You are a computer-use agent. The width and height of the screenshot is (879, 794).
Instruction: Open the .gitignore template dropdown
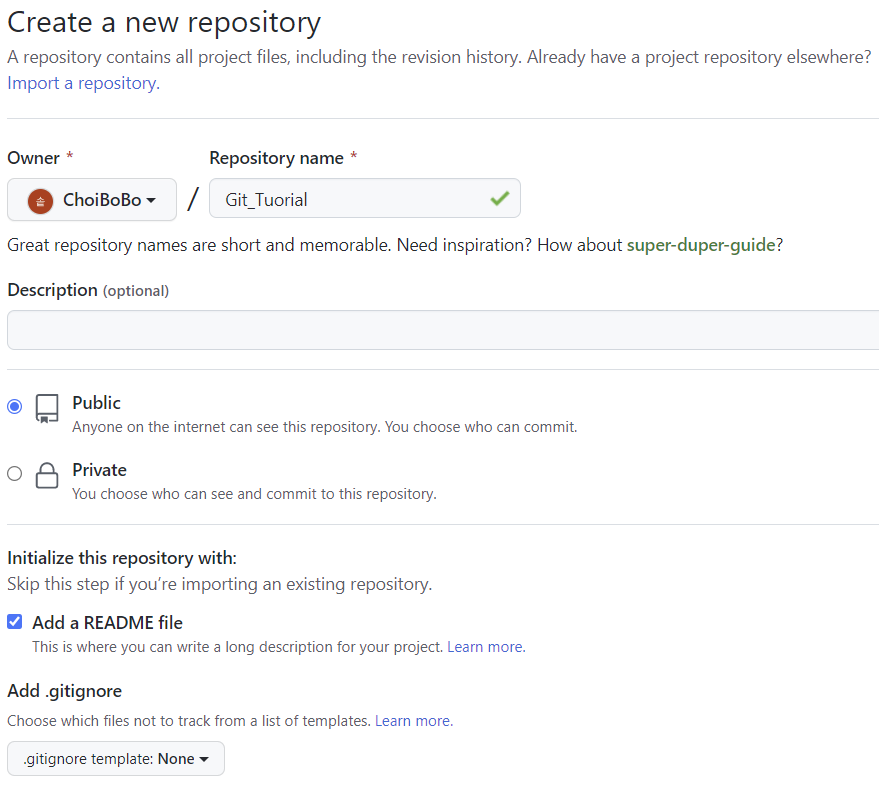(x=116, y=759)
